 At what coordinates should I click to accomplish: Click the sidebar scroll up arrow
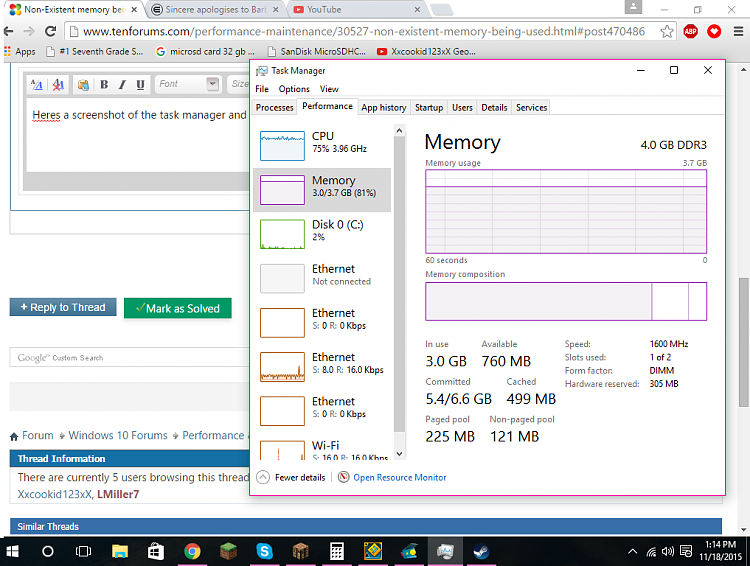point(399,130)
